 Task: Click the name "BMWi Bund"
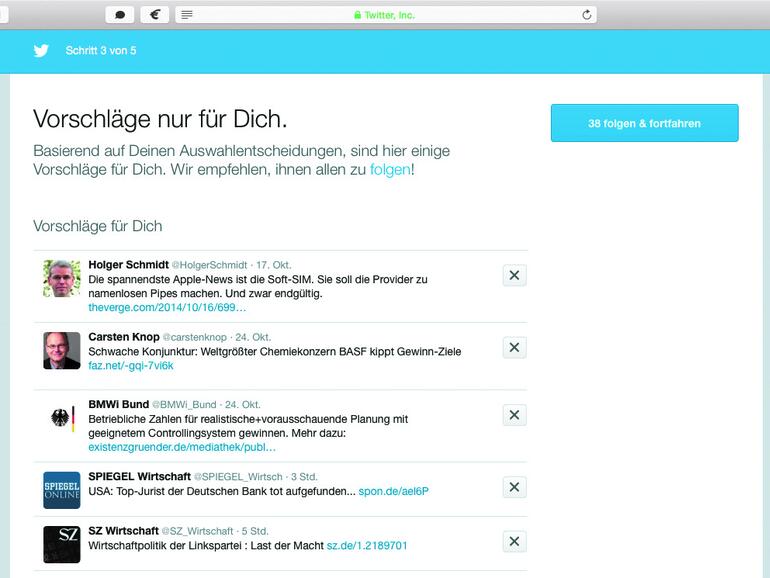point(118,404)
